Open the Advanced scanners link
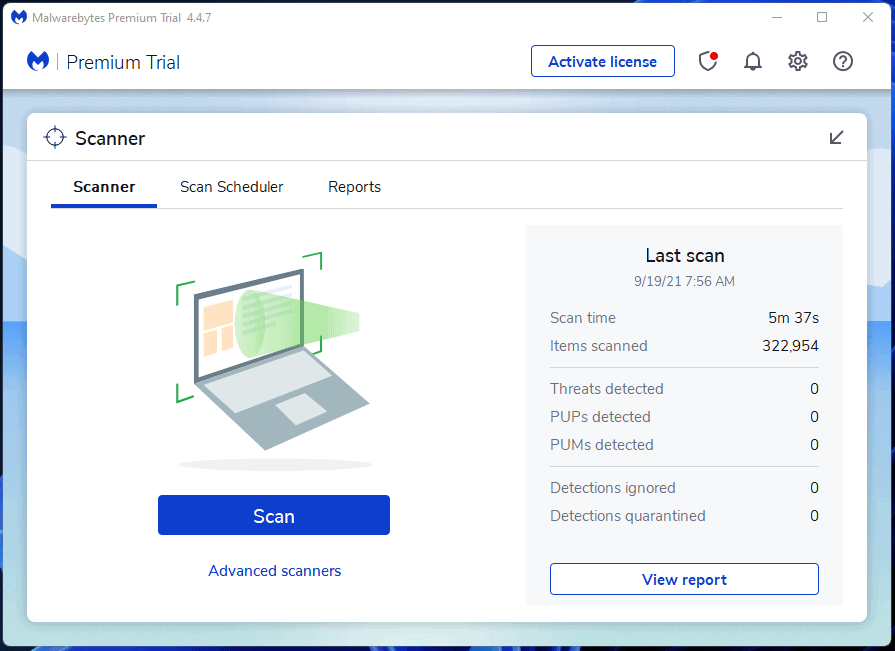This screenshot has height=651, width=895. tap(274, 571)
